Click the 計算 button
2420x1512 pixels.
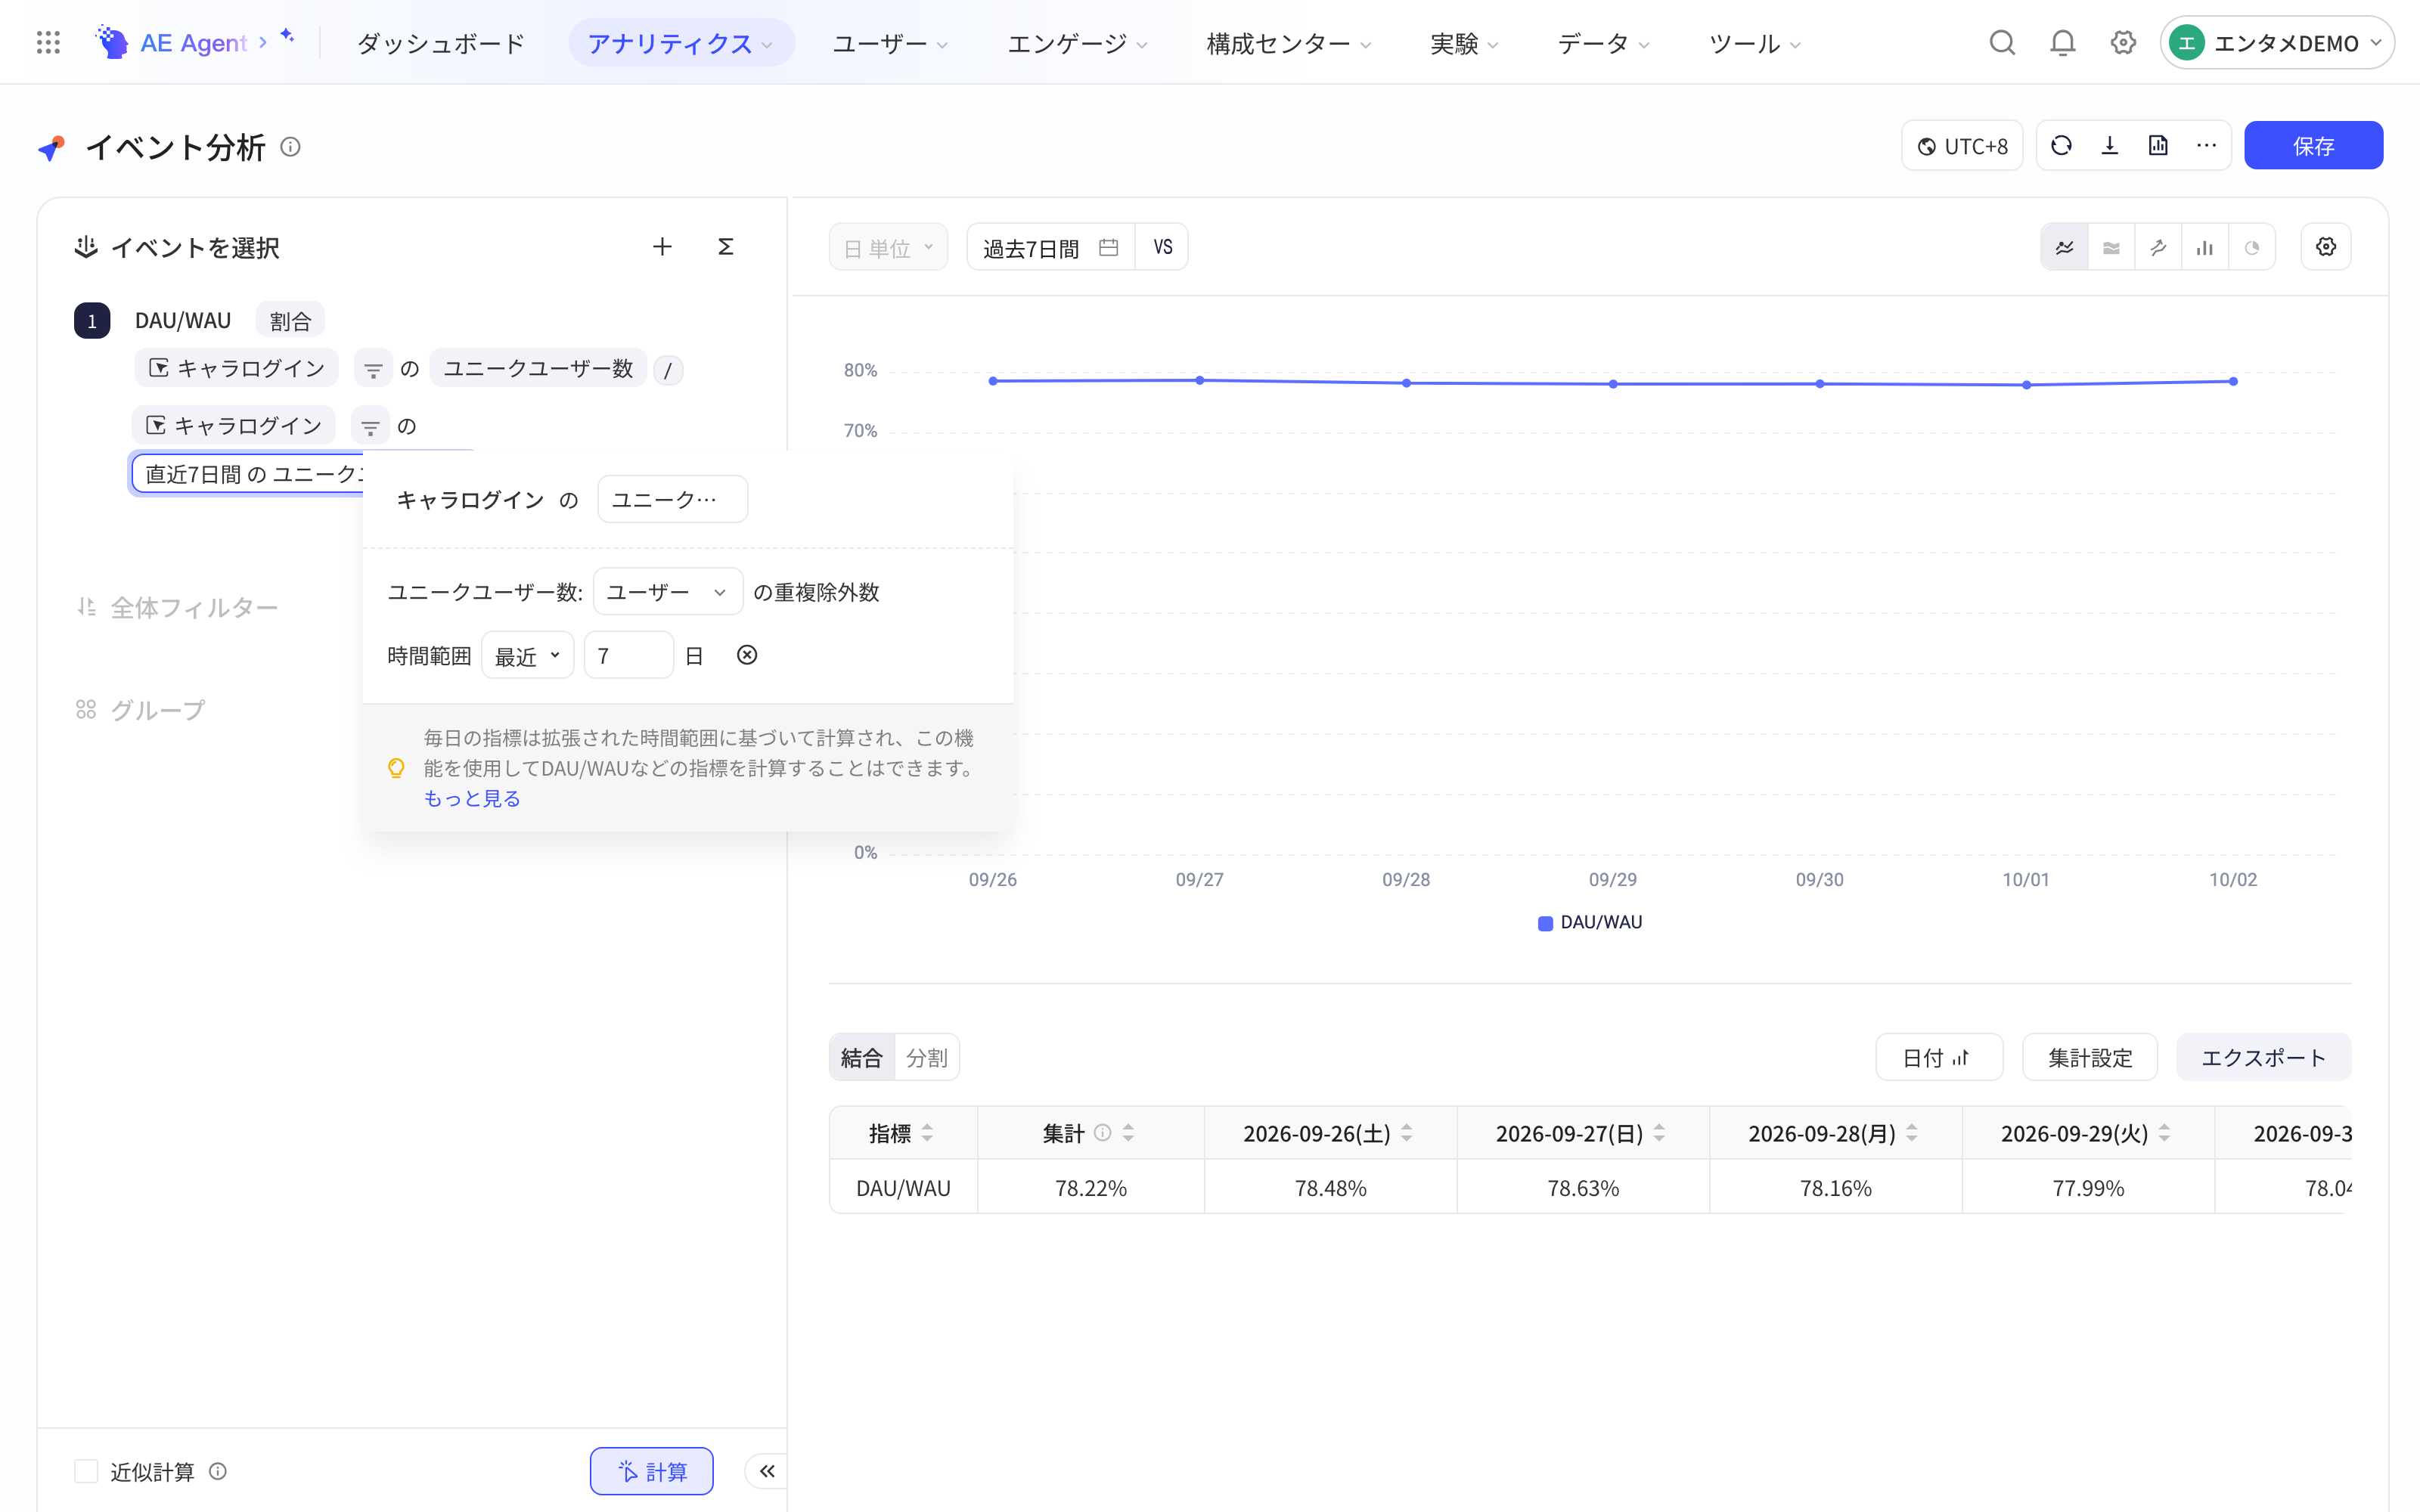(x=652, y=1471)
